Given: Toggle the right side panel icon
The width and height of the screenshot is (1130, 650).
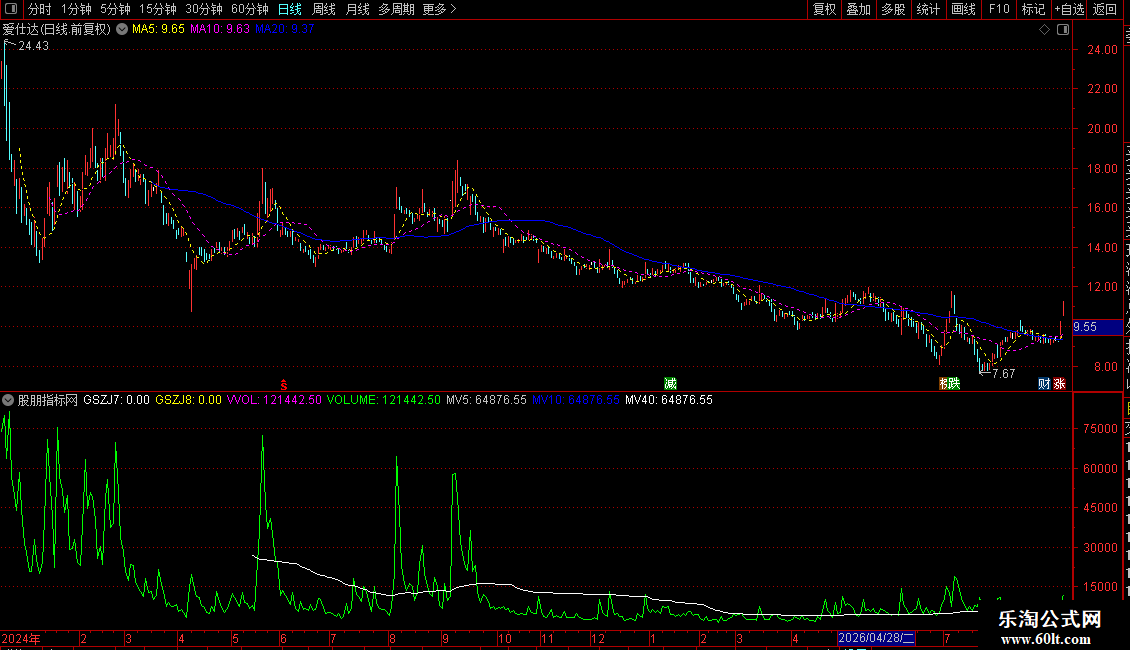Looking at the screenshot, I should coord(1063,30).
